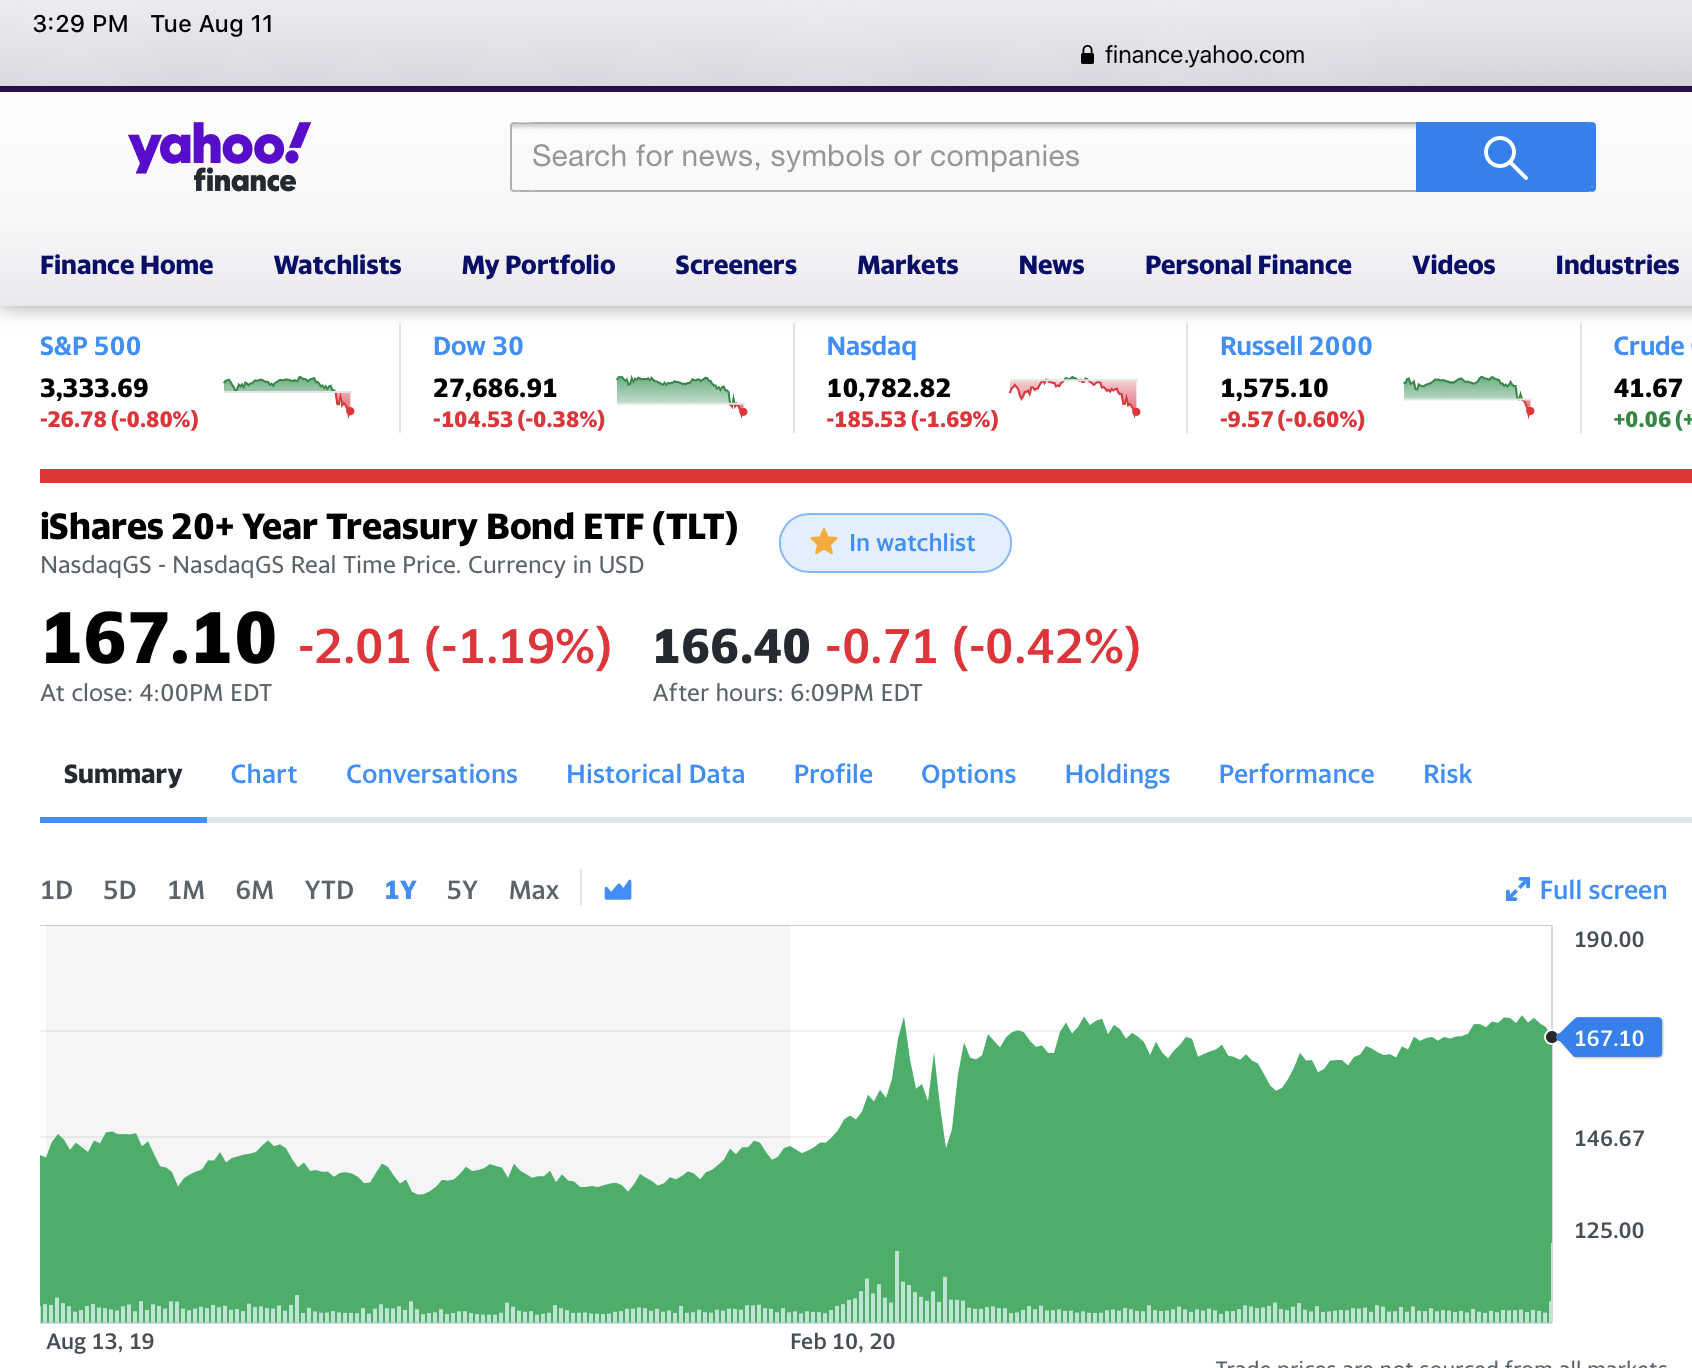
Task: Switch to the Performance tab
Action: tap(1297, 774)
